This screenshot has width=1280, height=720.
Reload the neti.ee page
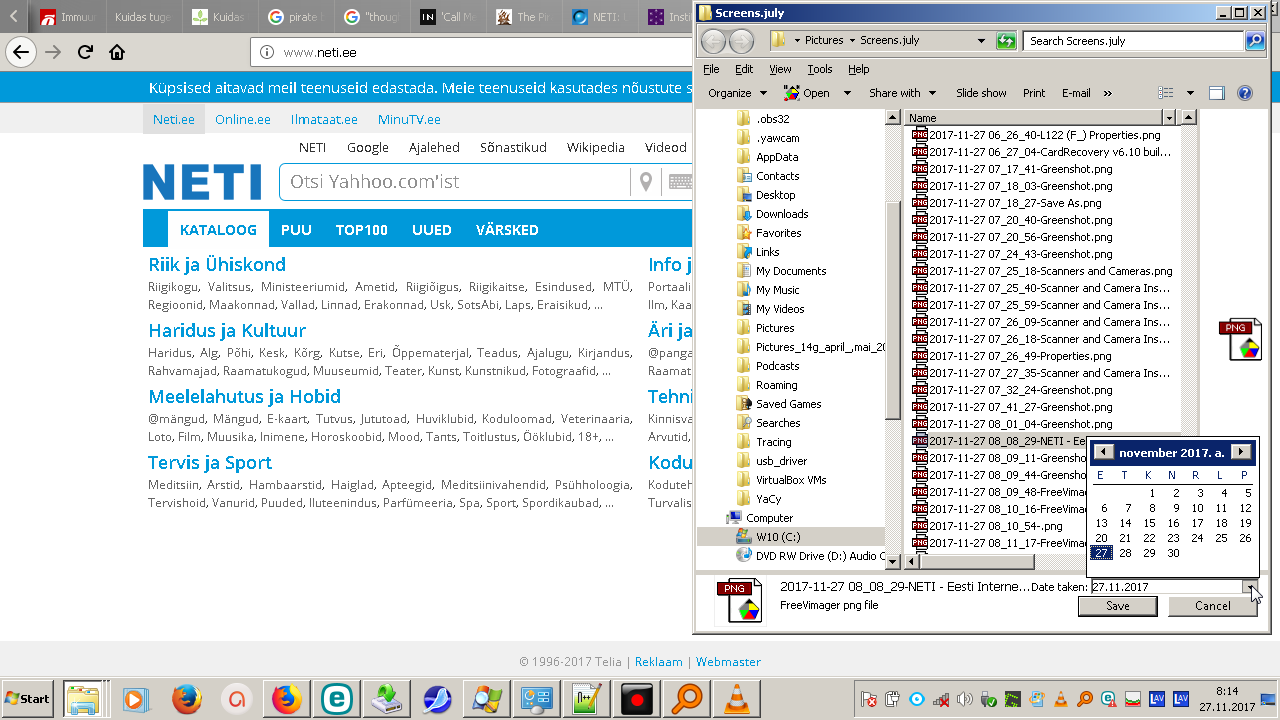pyautogui.click(x=85, y=52)
